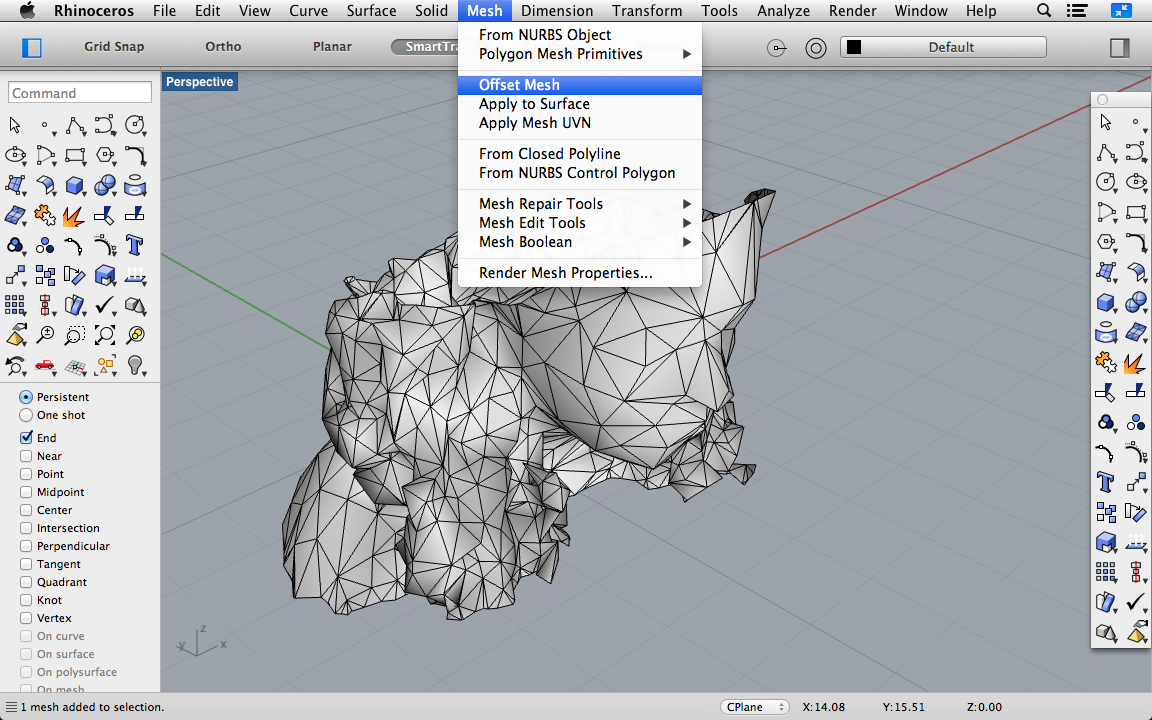Click the black Default layer color swatch
Image resolution: width=1152 pixels, height=720 pixels.
pyautogui.click(x=854, y=47)
